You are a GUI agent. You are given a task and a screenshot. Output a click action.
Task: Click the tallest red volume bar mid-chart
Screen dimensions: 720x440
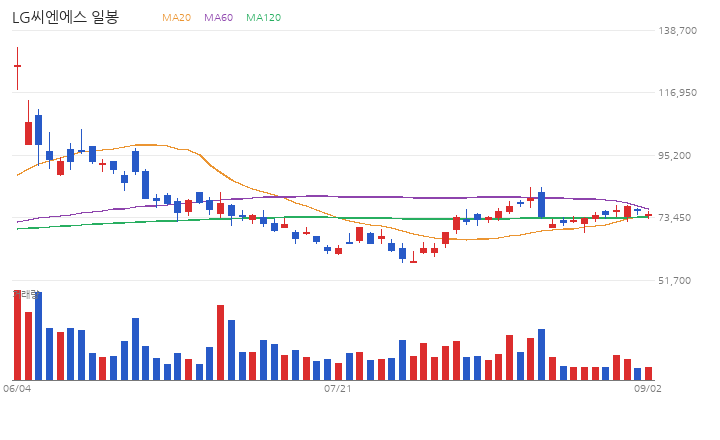220,342
